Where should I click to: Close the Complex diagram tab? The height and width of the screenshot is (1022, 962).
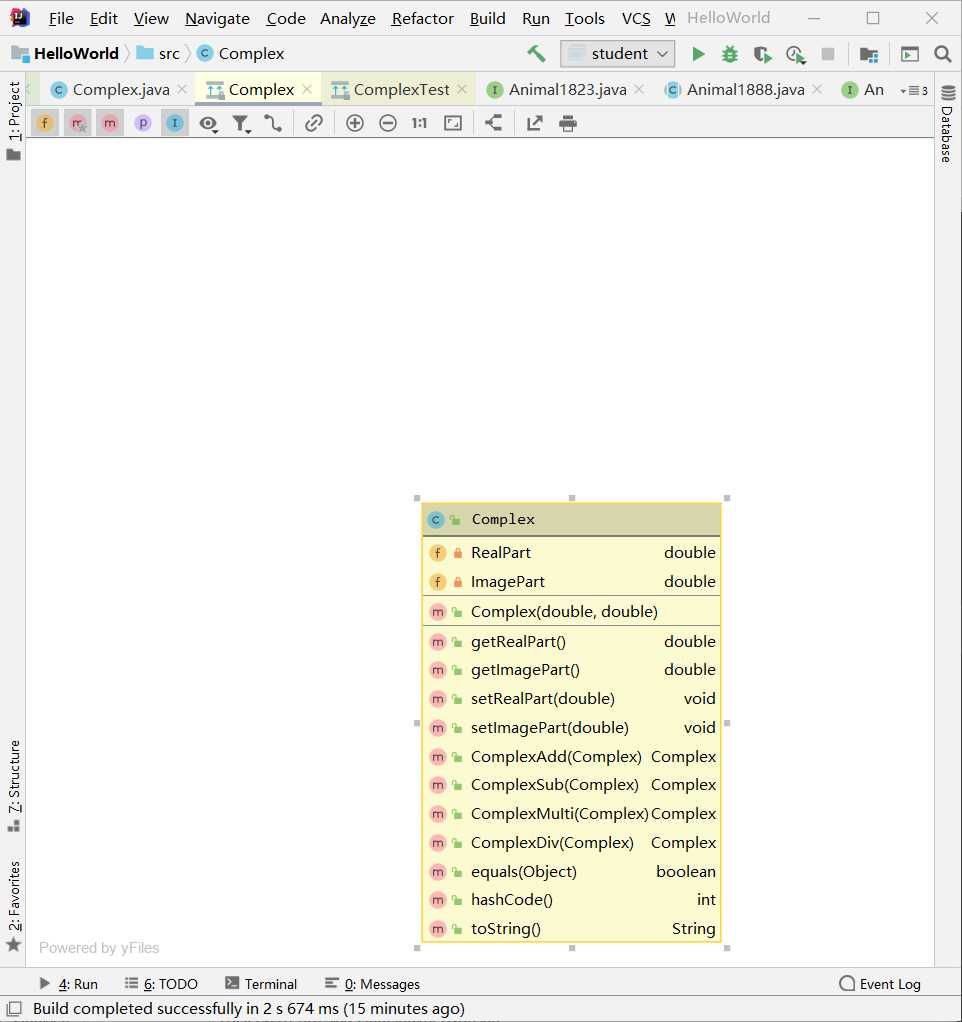point(307,89)
